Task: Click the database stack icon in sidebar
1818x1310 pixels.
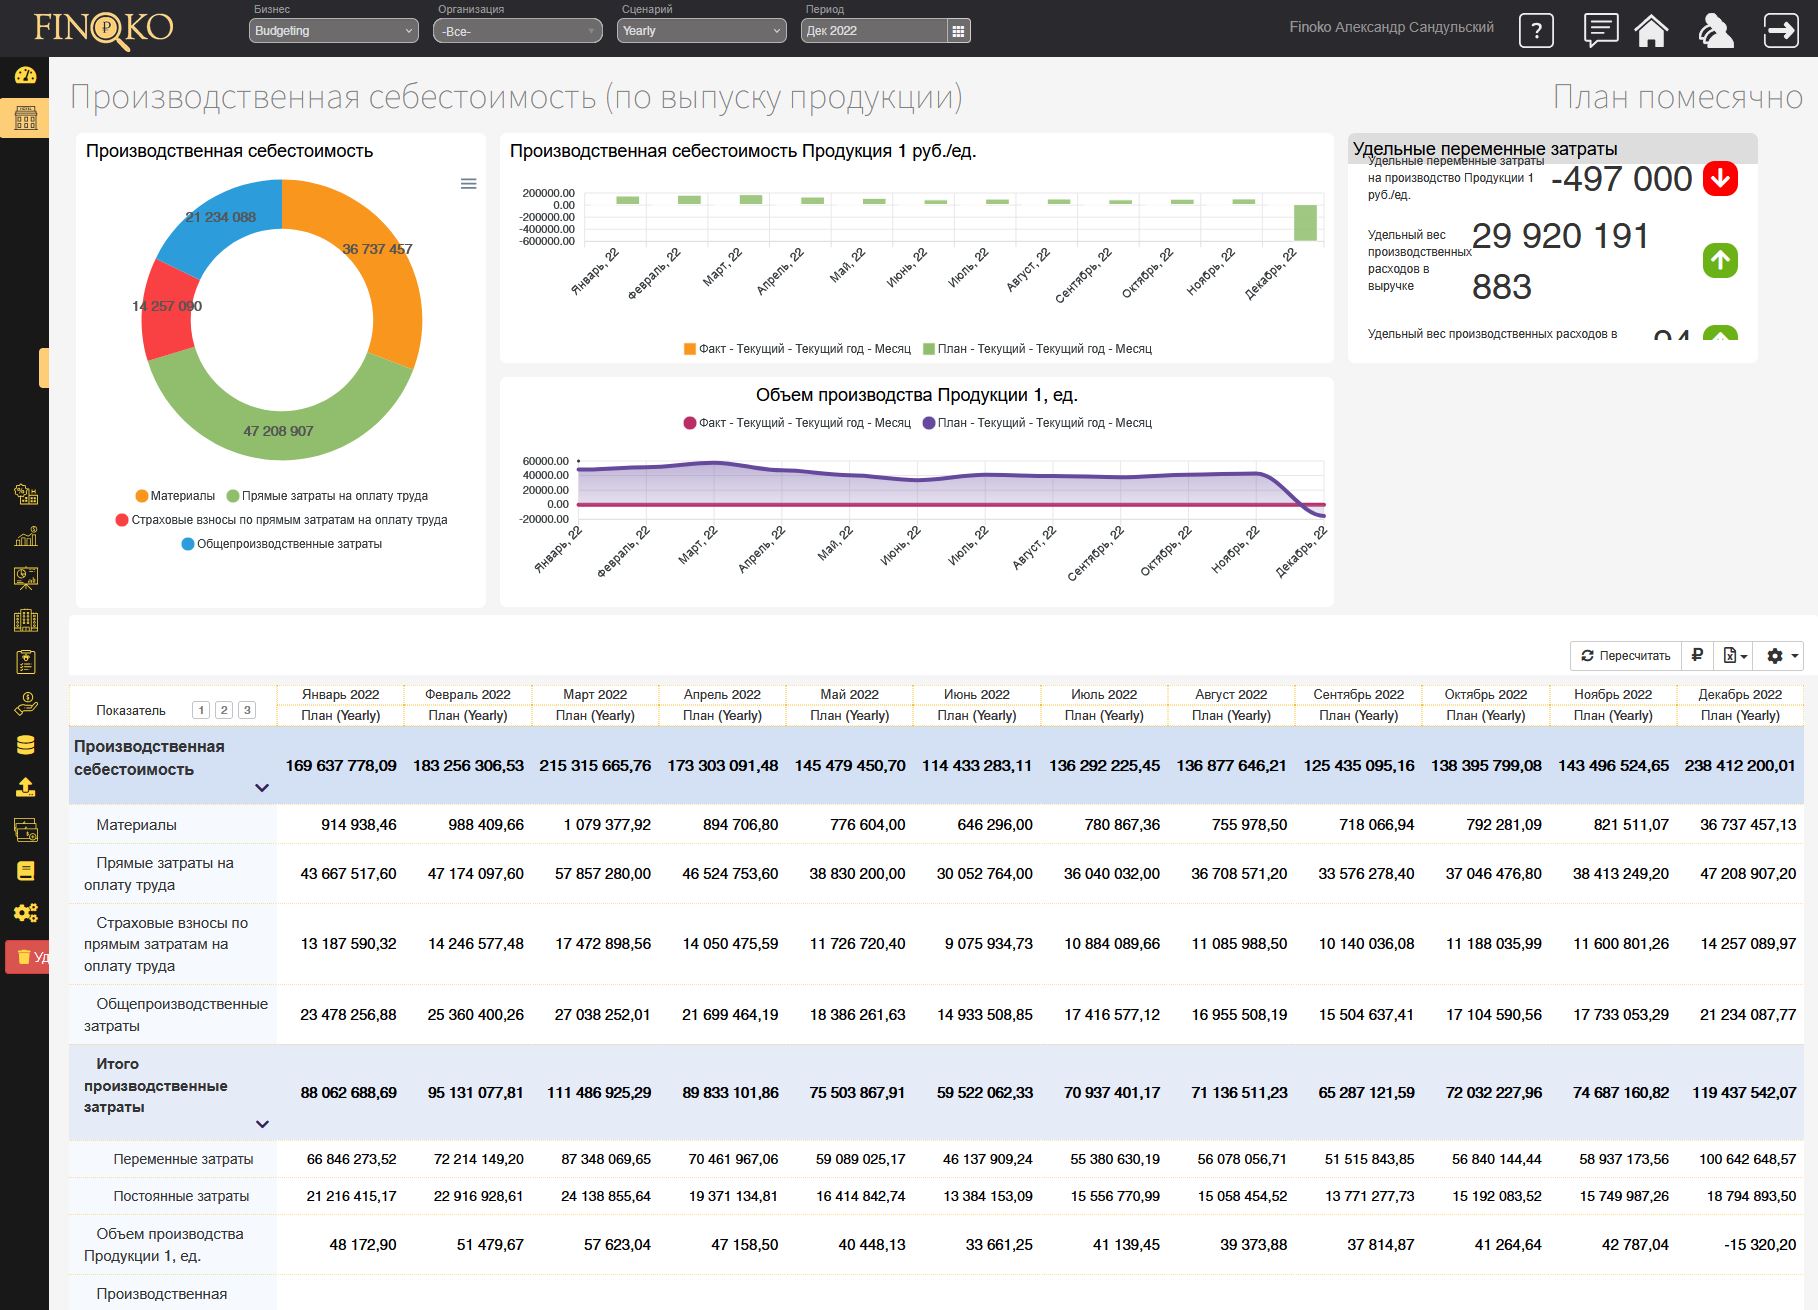Action: 25,745
